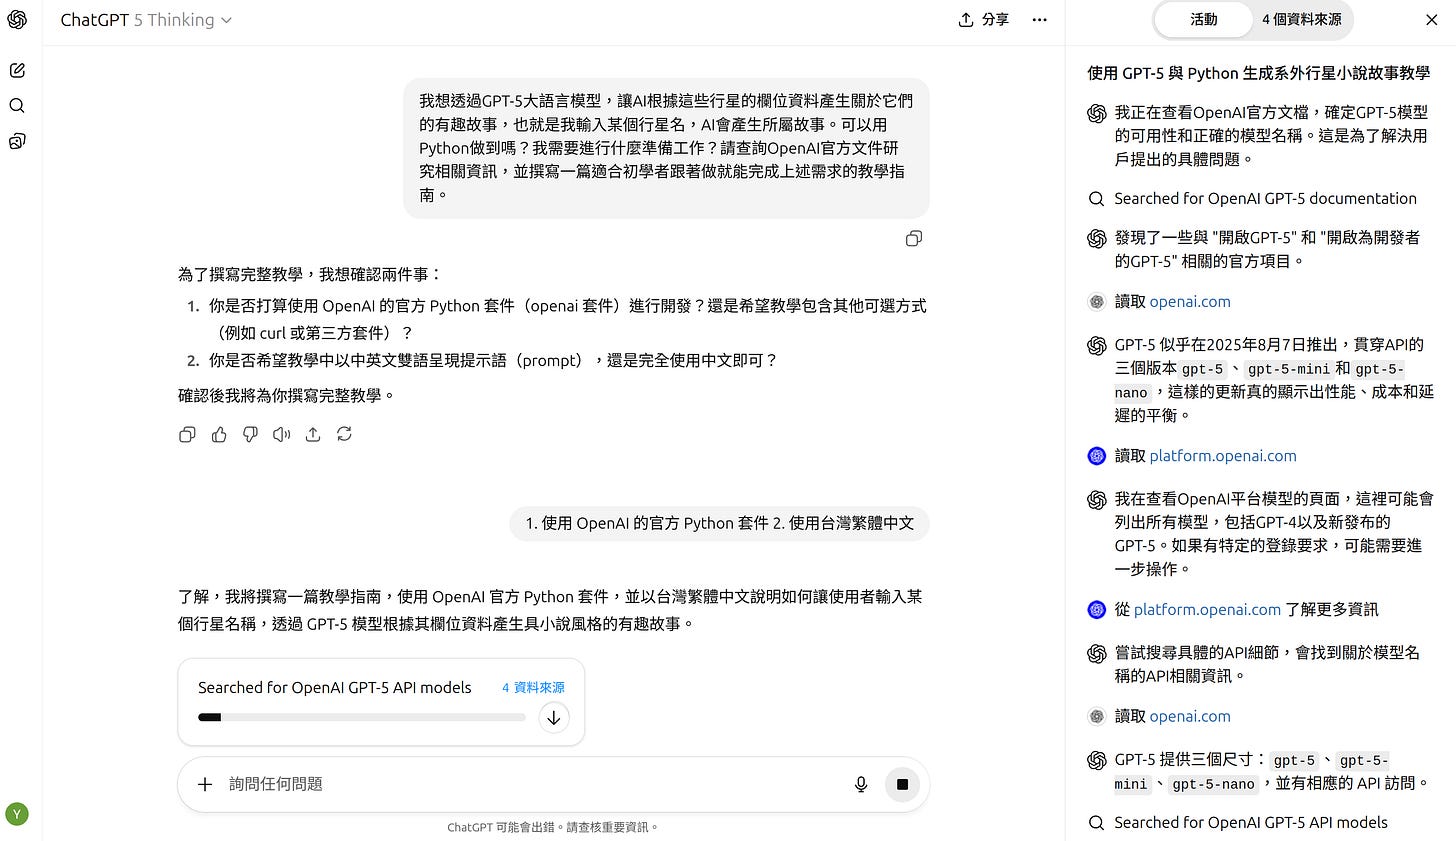1456x841 pixels.
Task: Click the down arrow in the research card
Action: 553,718
